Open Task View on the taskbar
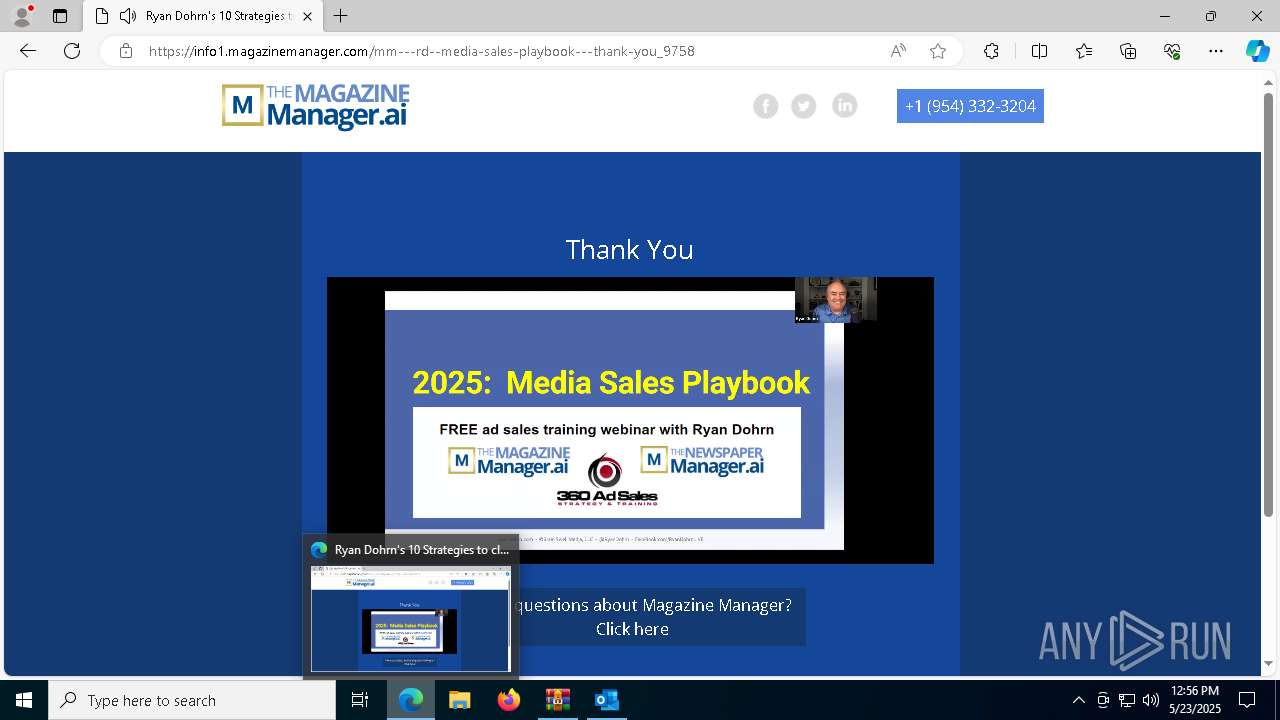The width and height of the screenshot is (1280, 720). [360, 700]
